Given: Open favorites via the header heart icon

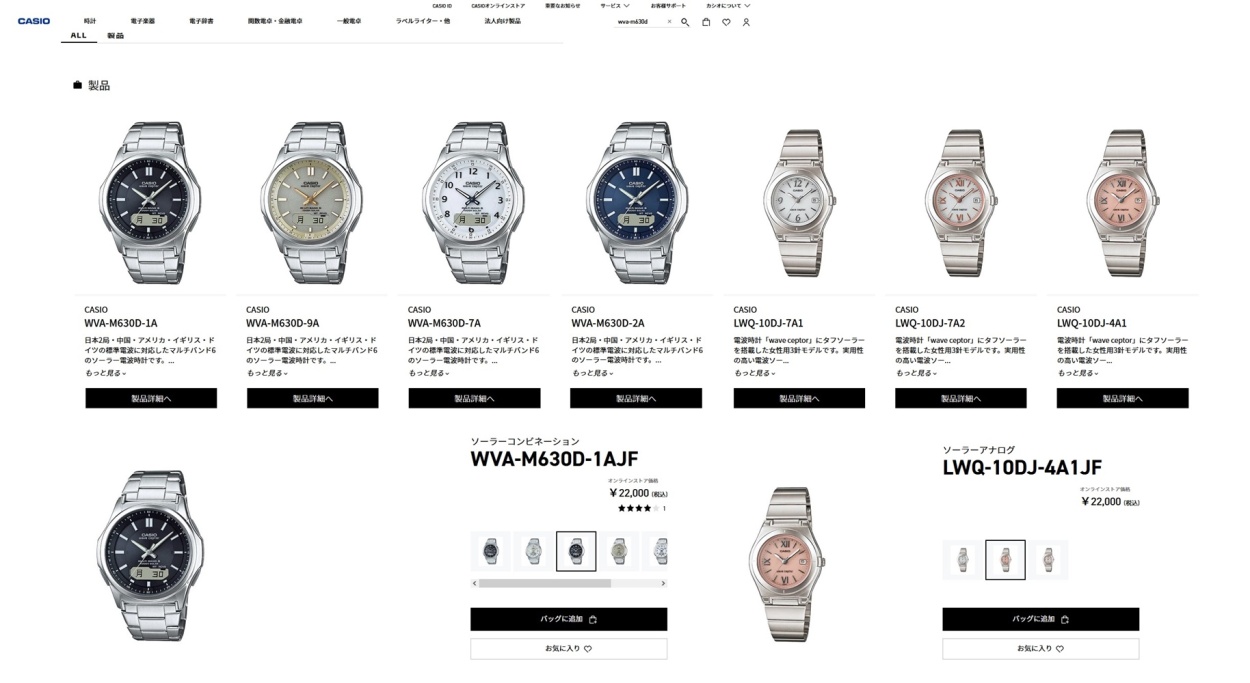Looking at the screenshot, I should point(726,21).
